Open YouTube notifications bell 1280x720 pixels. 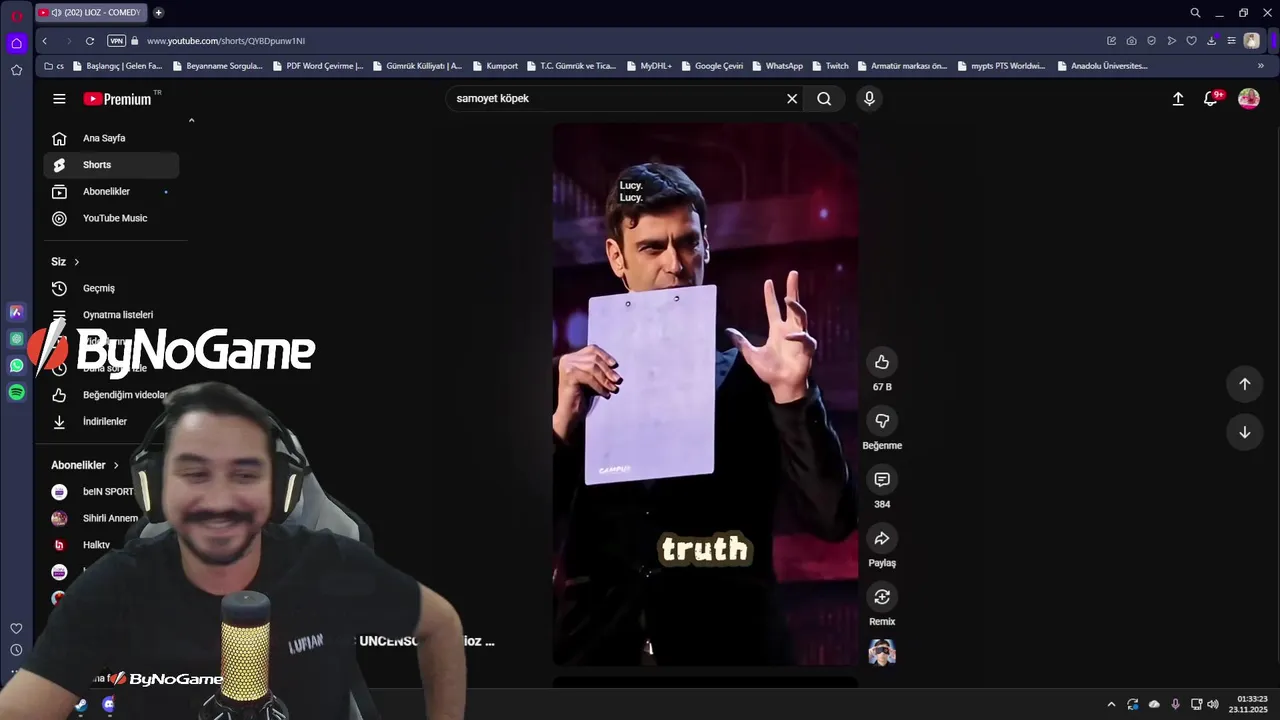pos(1211,98)
